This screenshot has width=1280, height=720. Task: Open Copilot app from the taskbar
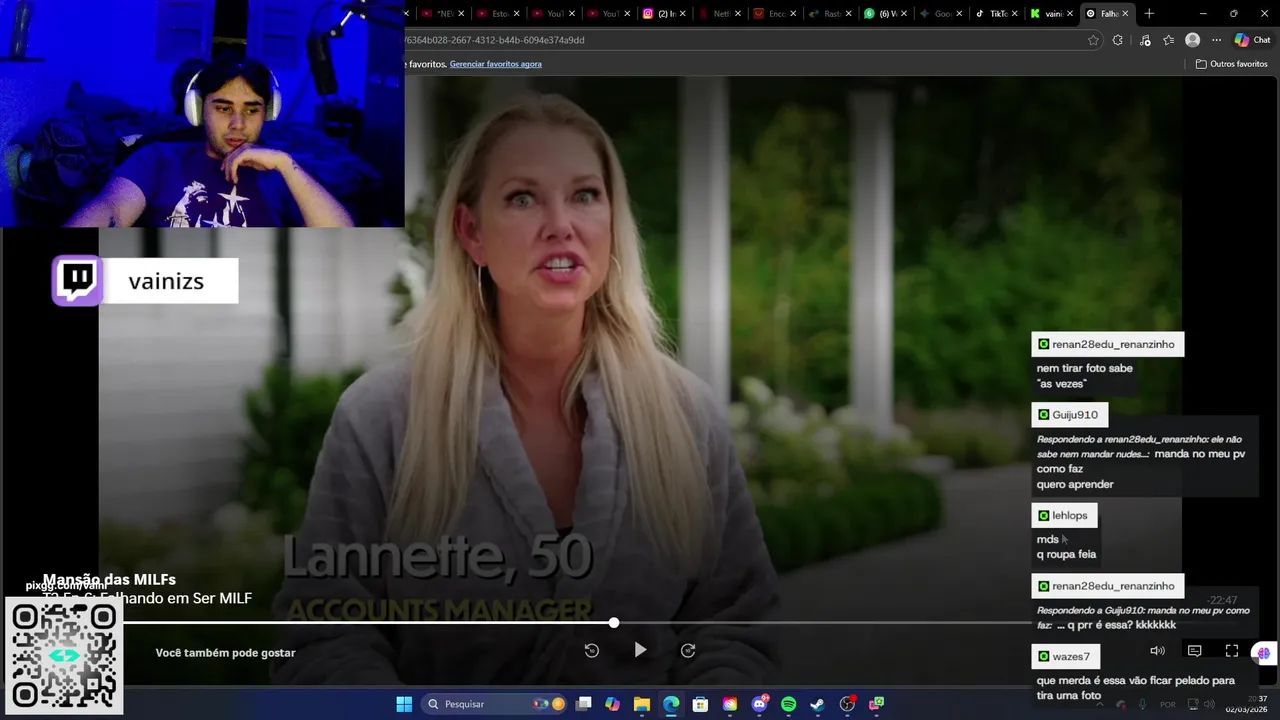[613, 704]
